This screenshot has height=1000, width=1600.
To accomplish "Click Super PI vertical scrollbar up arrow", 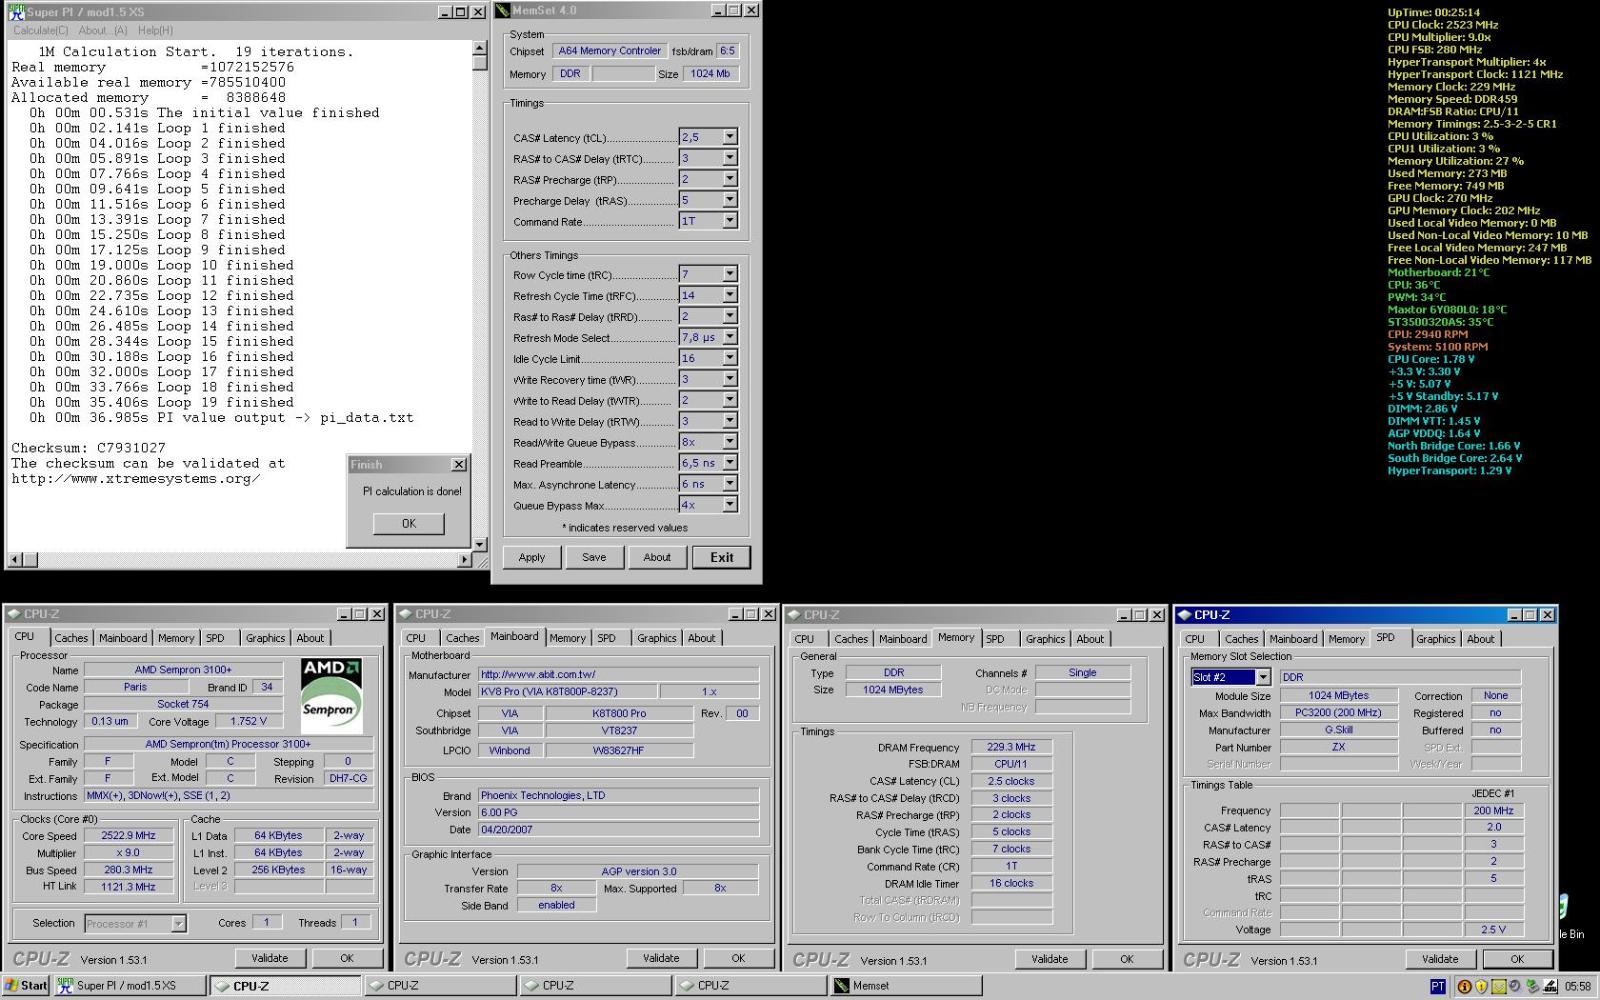I will click(x=480, y=48).
